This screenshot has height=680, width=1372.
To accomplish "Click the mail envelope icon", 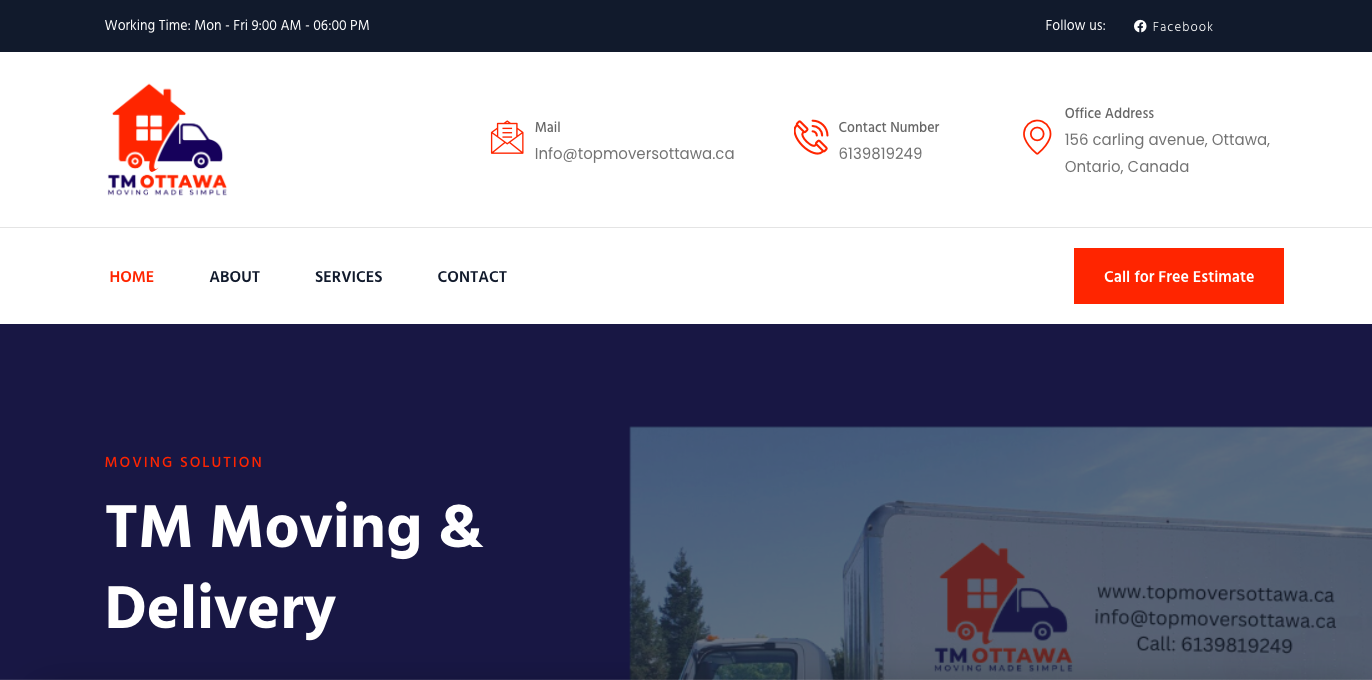I will coord(507,137).
